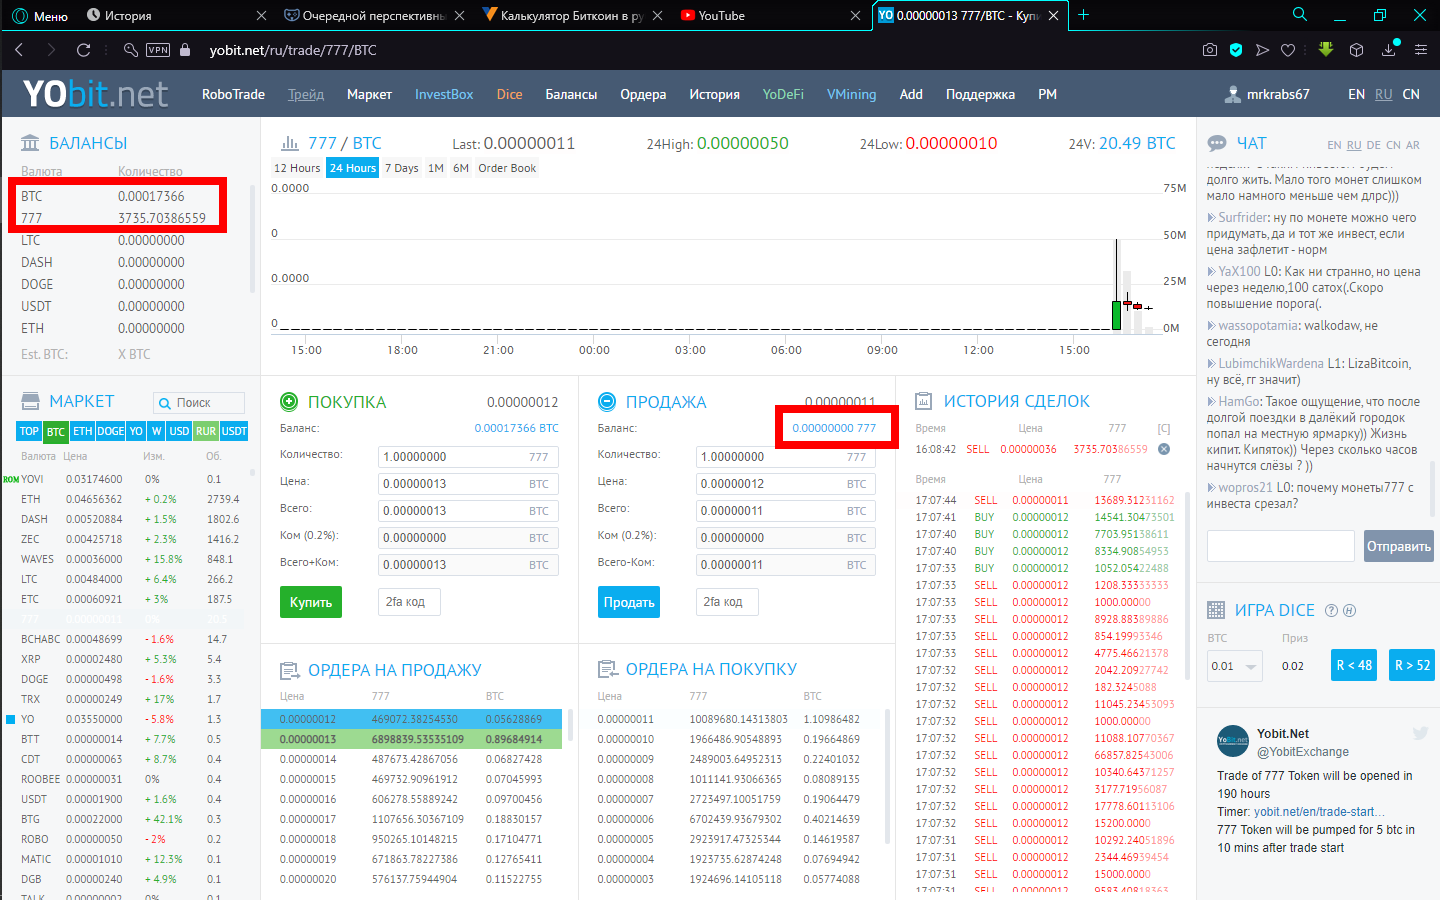Viewport: 1440px width, 900px height.
Task: Click the Маркет storefront icon
Action: click(31, 401)
